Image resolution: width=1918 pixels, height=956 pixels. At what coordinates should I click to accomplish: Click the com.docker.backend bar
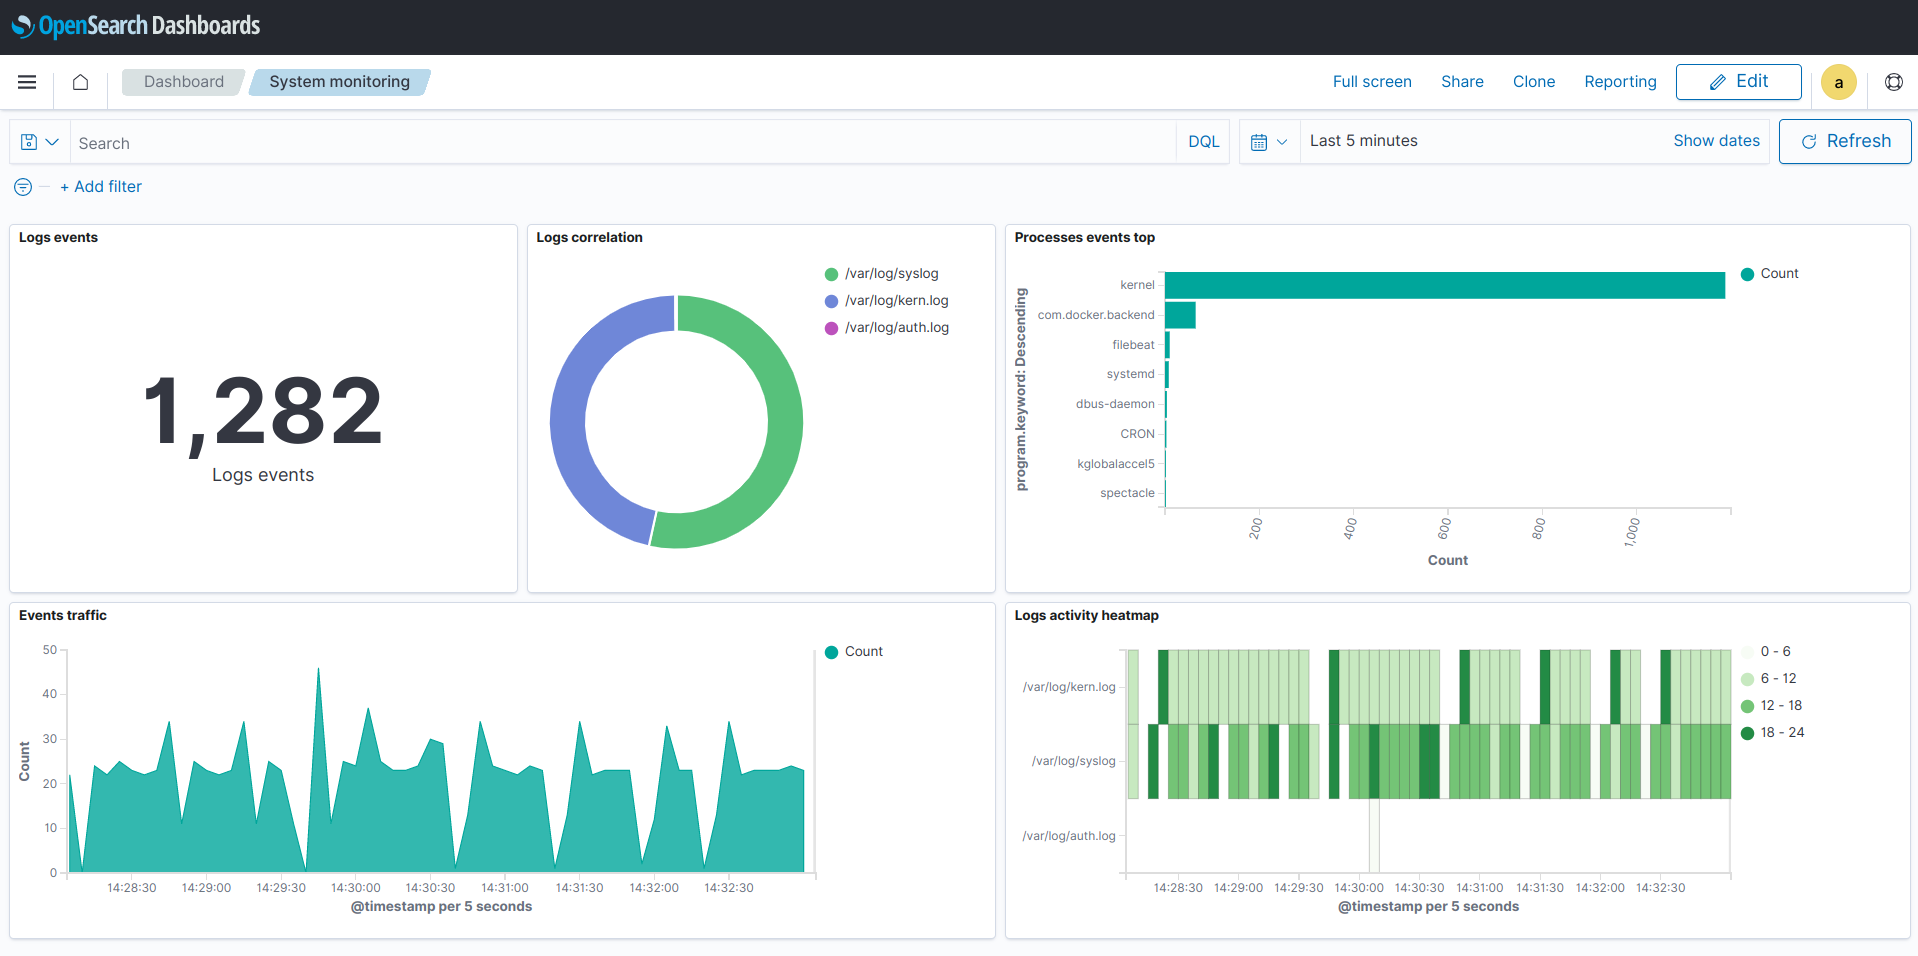click(1181, 315)
